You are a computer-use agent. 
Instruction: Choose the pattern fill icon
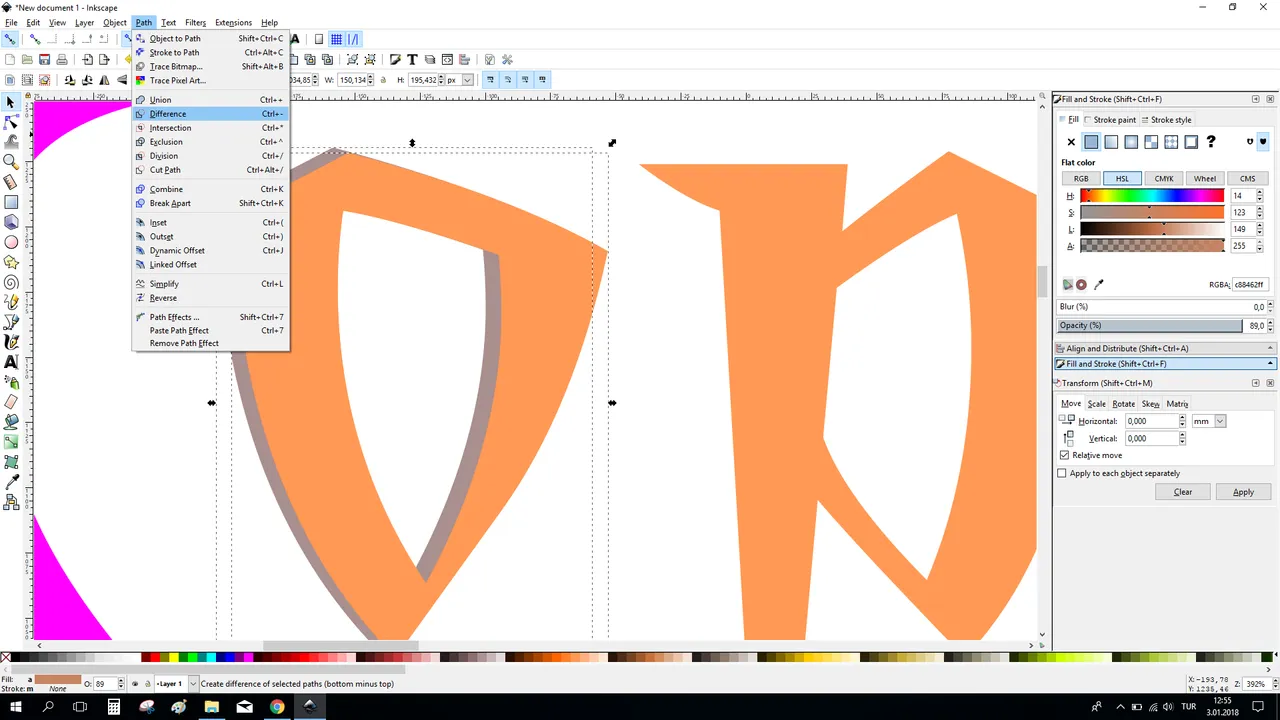(1171, 142)
